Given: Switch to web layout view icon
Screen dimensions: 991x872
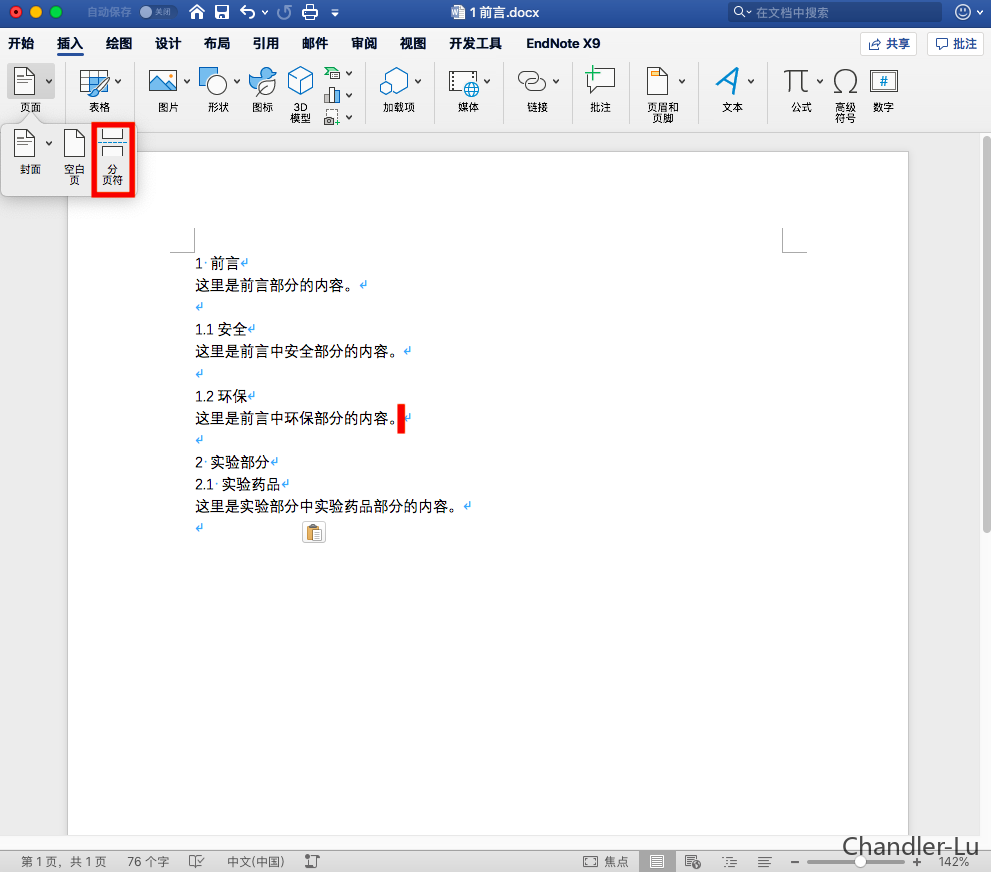Looking at the screenshot, I should point(693,861).
